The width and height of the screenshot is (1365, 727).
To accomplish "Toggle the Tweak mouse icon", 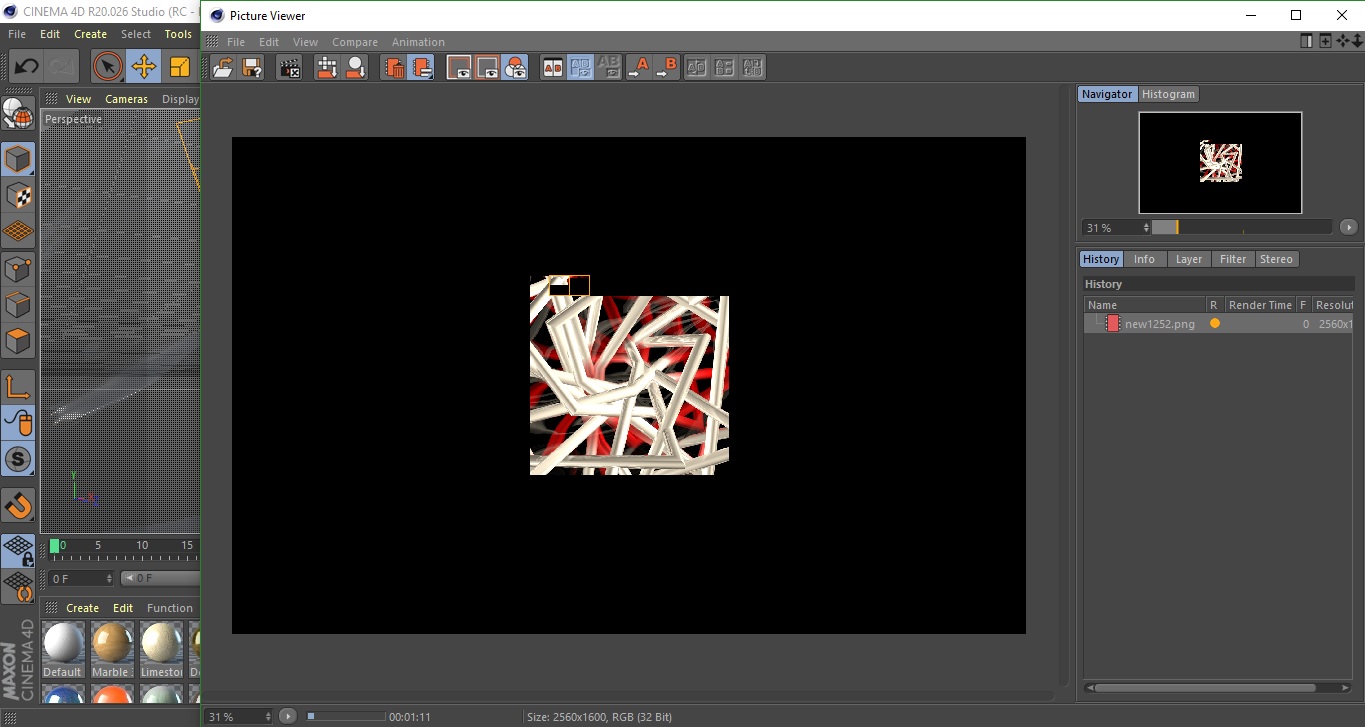I will (x=17, y=423).
